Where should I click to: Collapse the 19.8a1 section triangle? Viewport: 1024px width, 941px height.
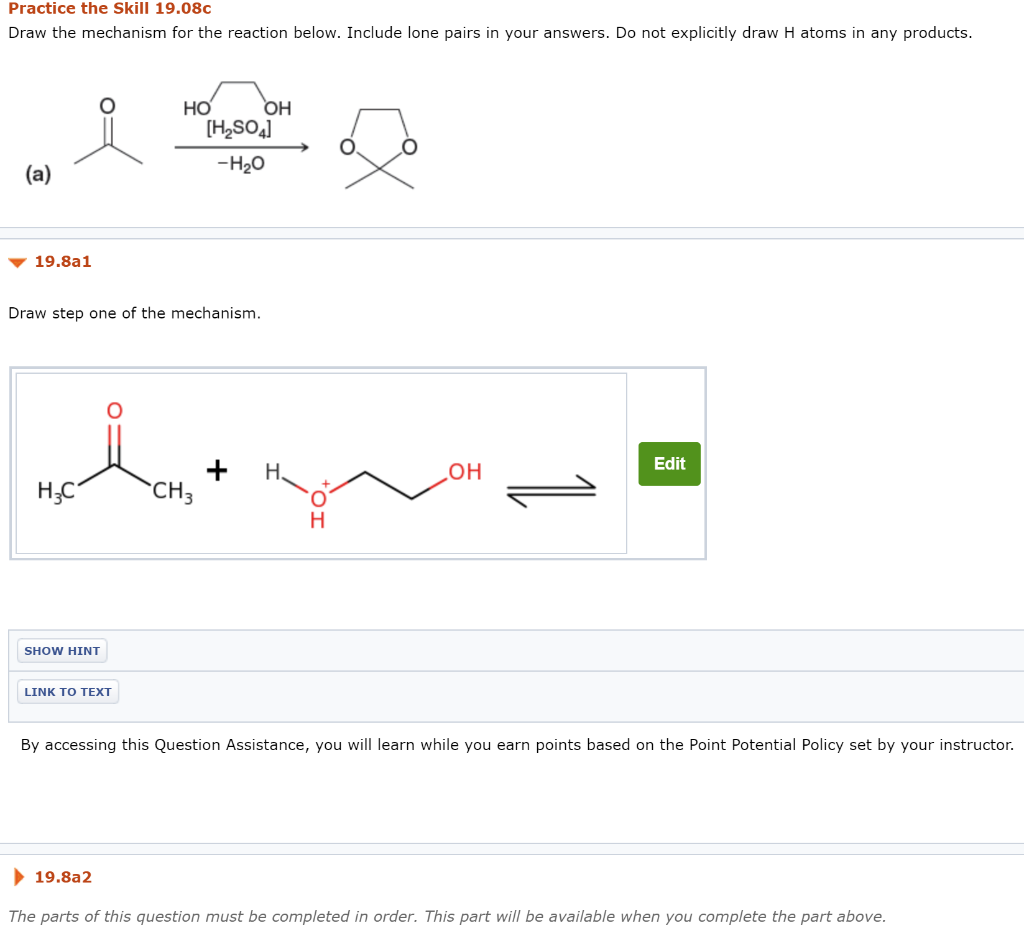pos(16,262)
